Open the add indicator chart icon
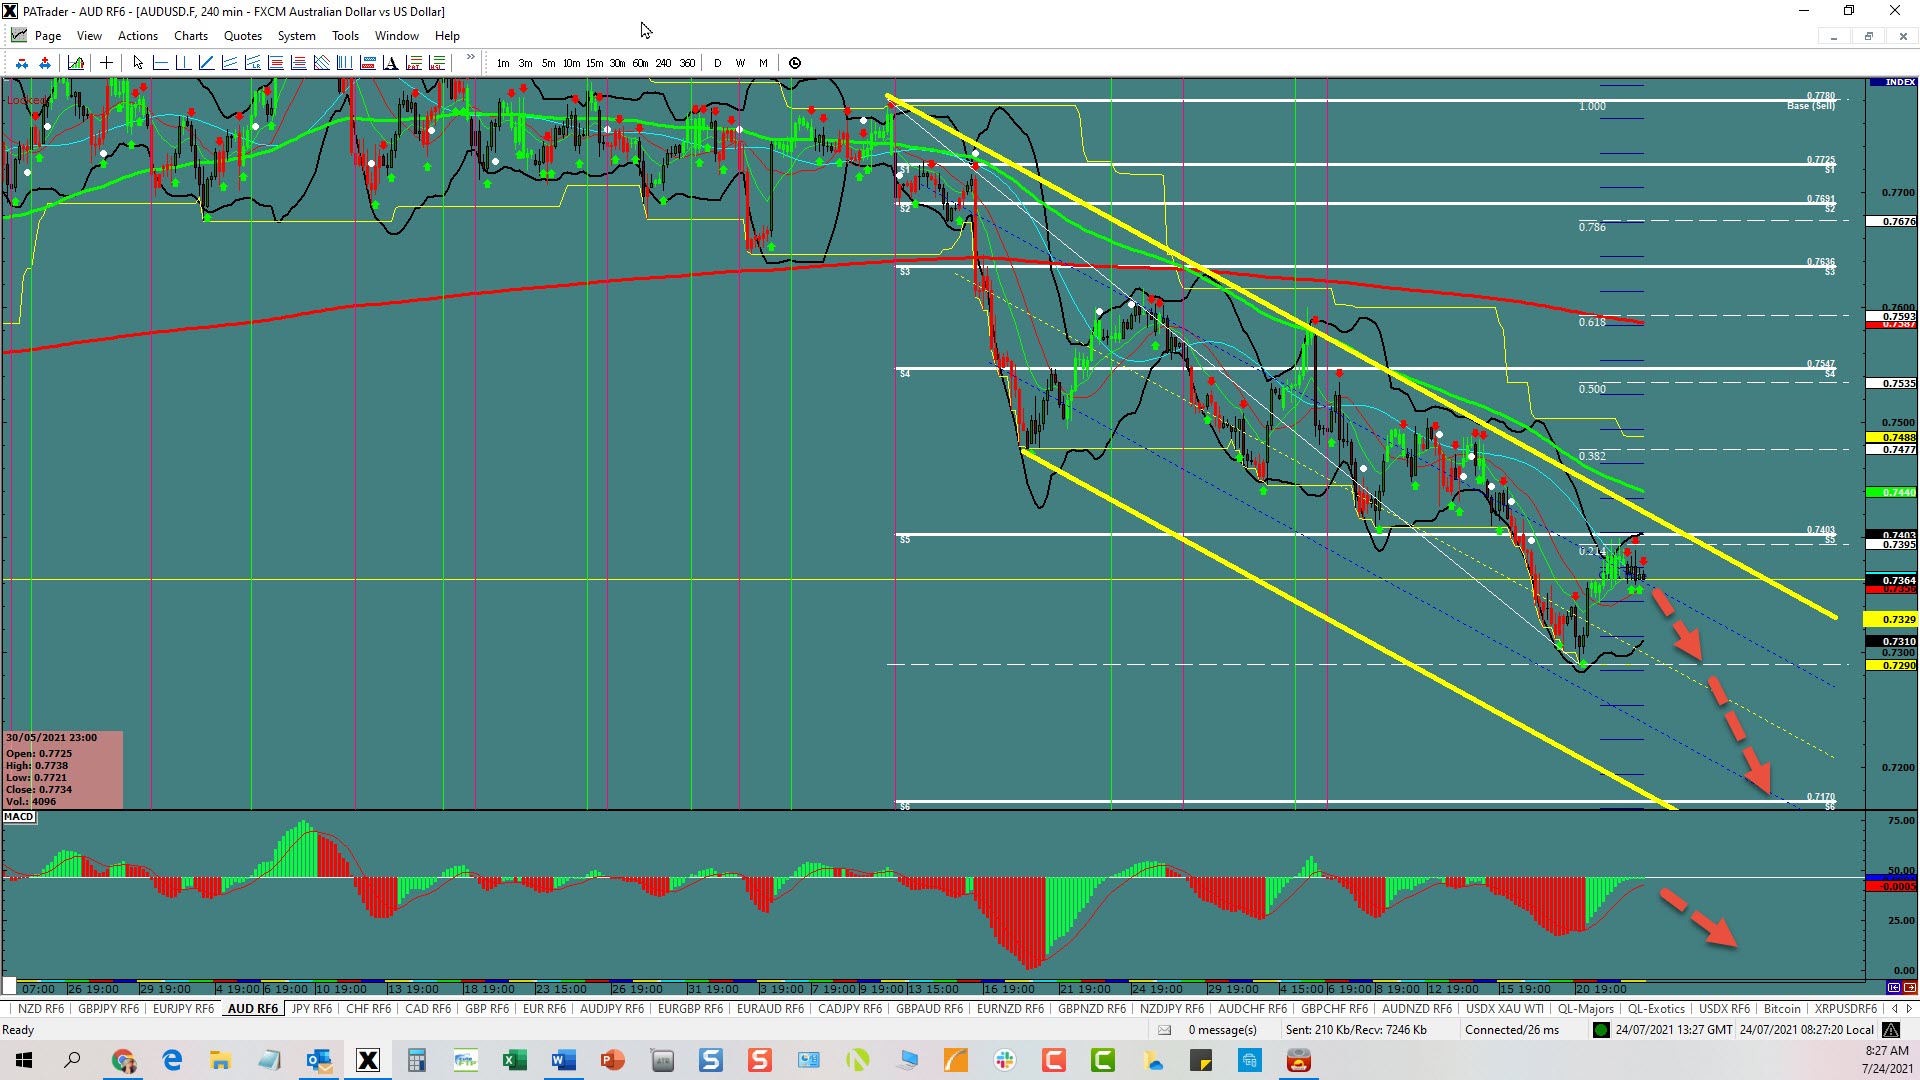Image resolution: width=1920 pixels, height=1080 pixels. pyautogui.click(x=76, y=63)
